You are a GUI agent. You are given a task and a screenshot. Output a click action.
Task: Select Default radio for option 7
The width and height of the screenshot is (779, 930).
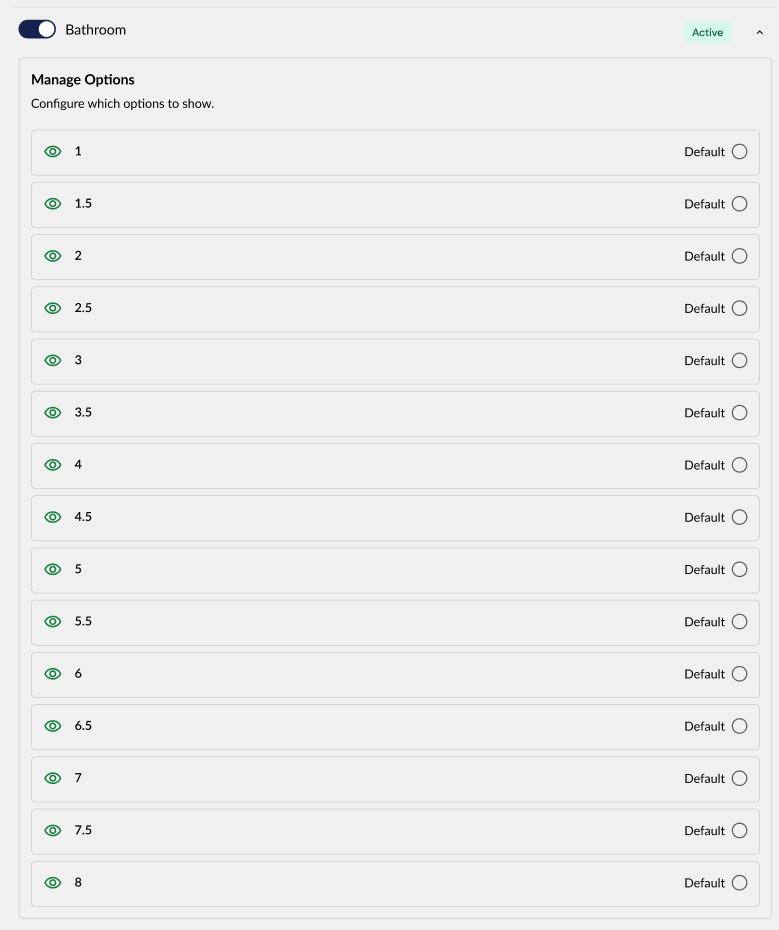click(739, 779)
